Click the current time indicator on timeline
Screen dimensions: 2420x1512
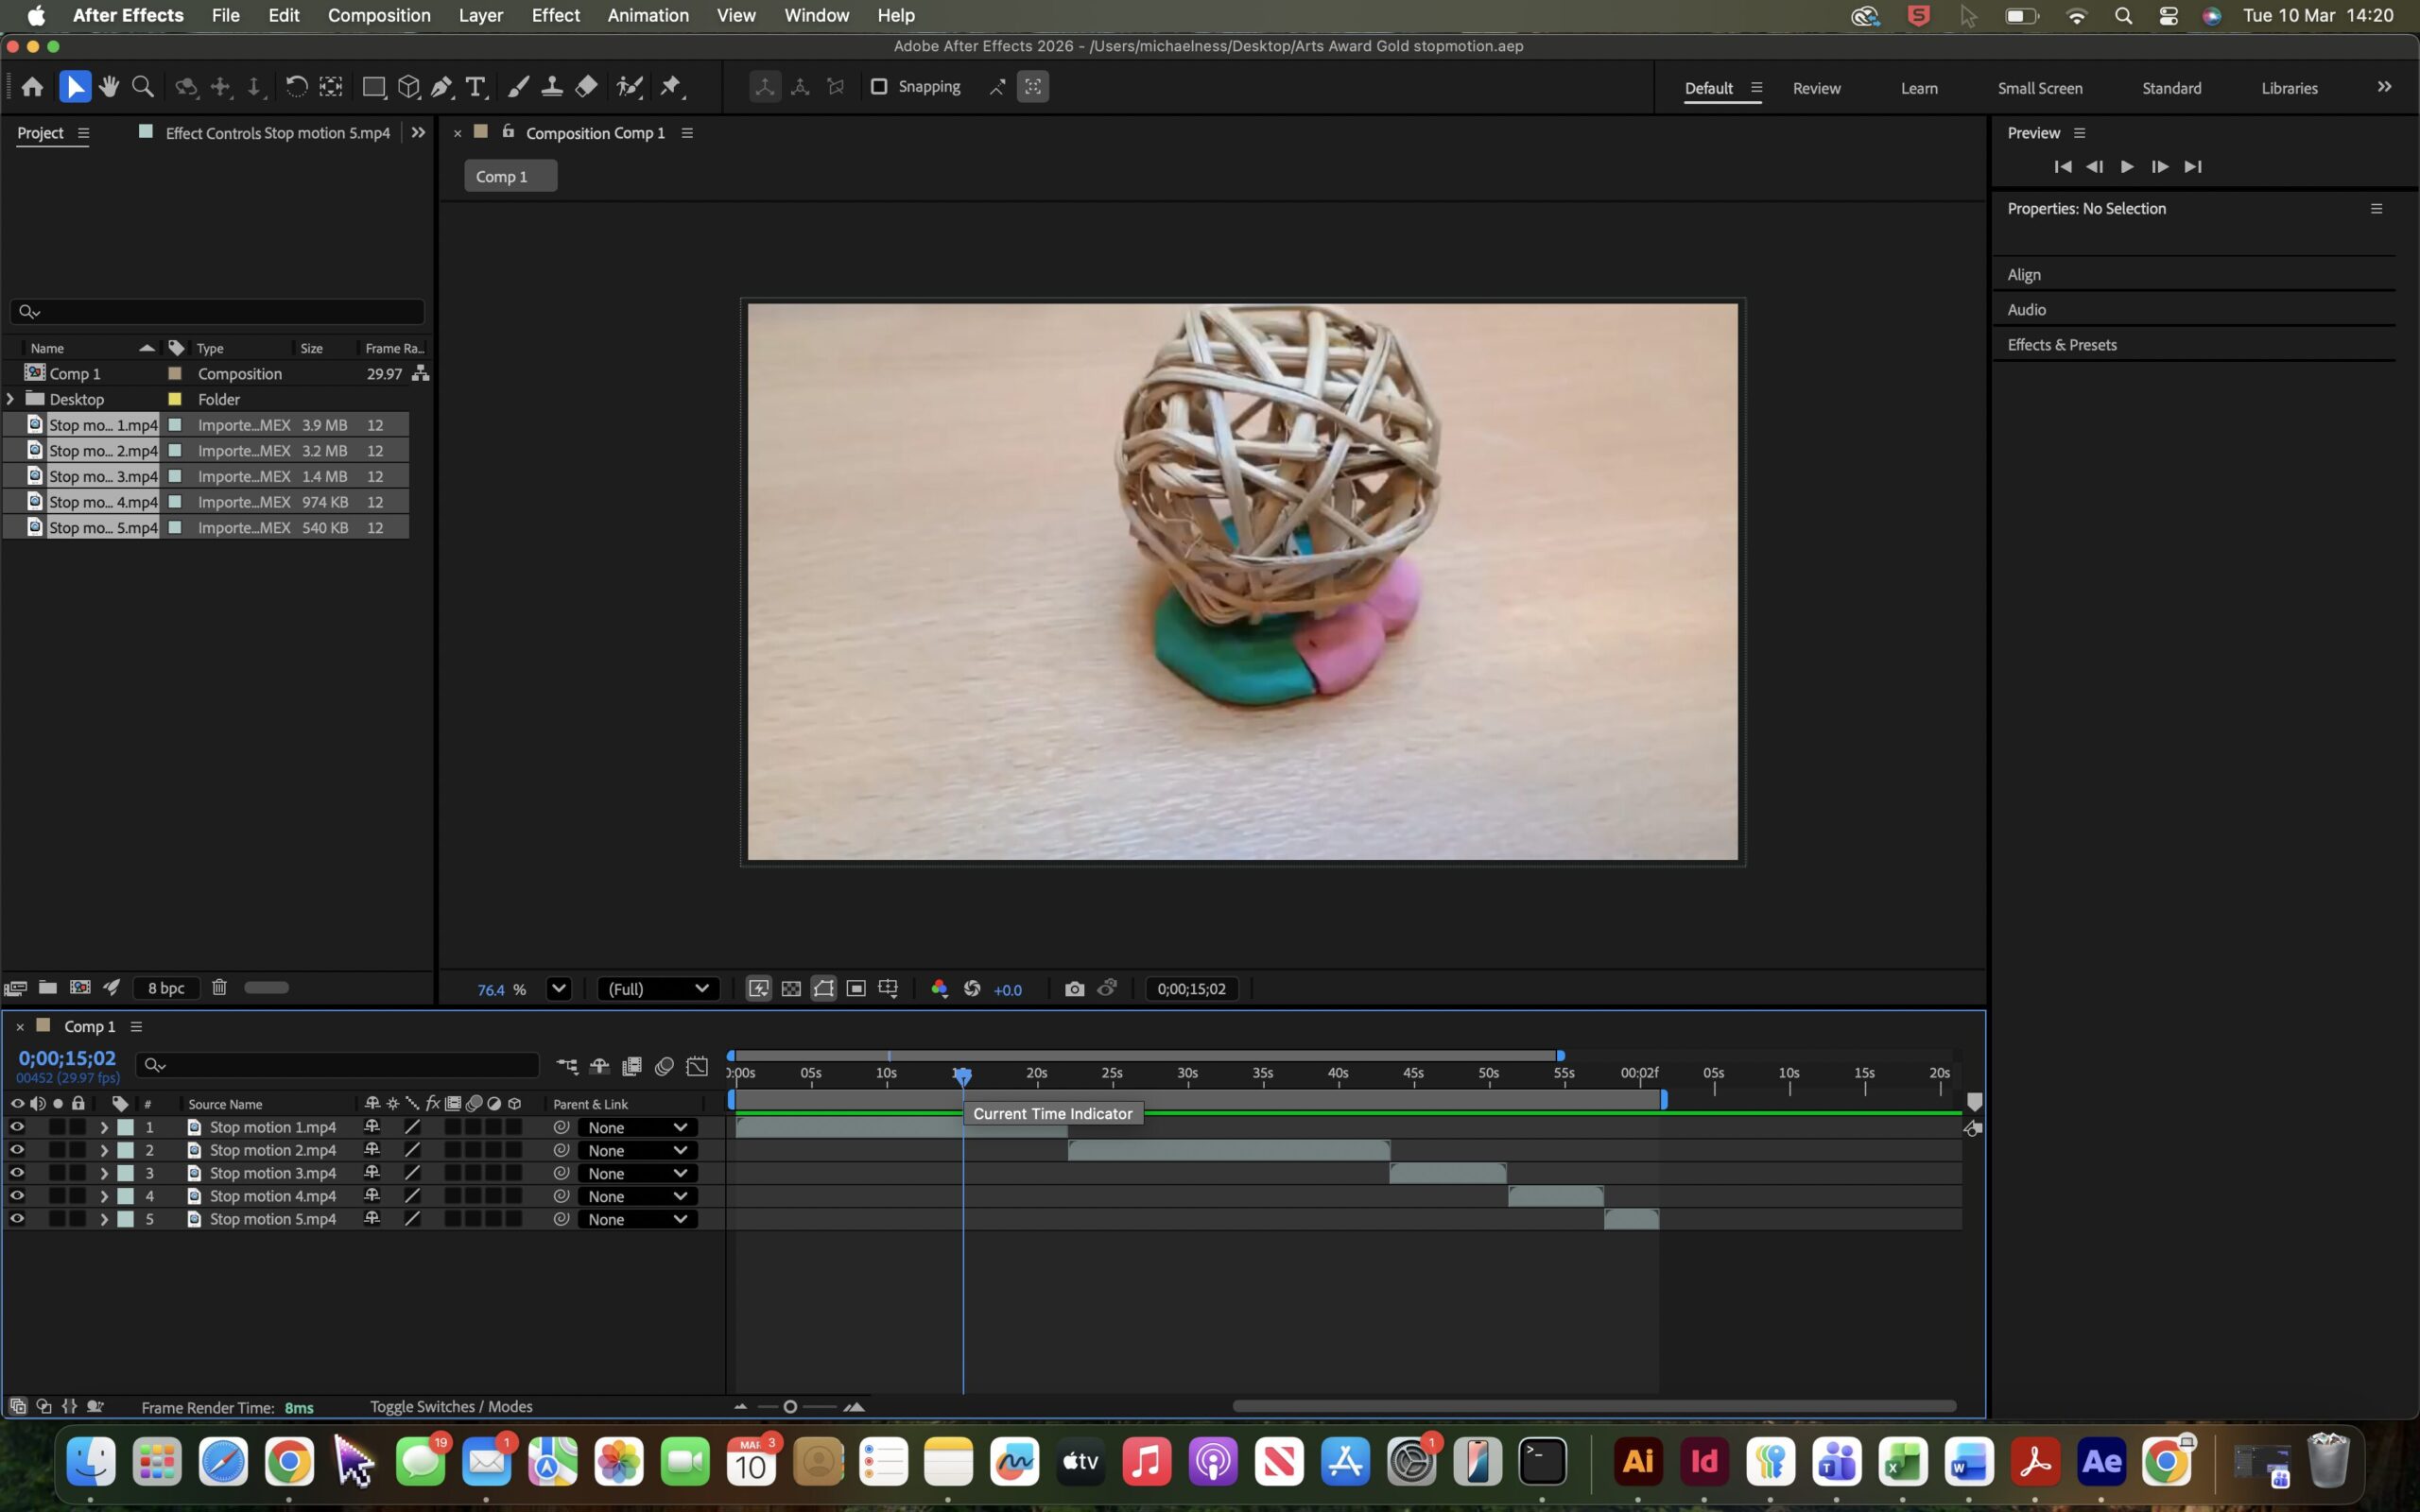962,1076
